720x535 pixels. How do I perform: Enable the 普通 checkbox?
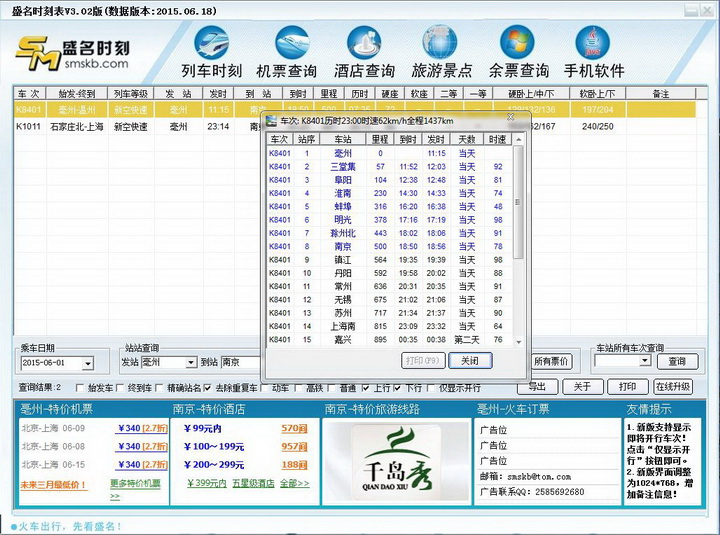coord(332,388)
